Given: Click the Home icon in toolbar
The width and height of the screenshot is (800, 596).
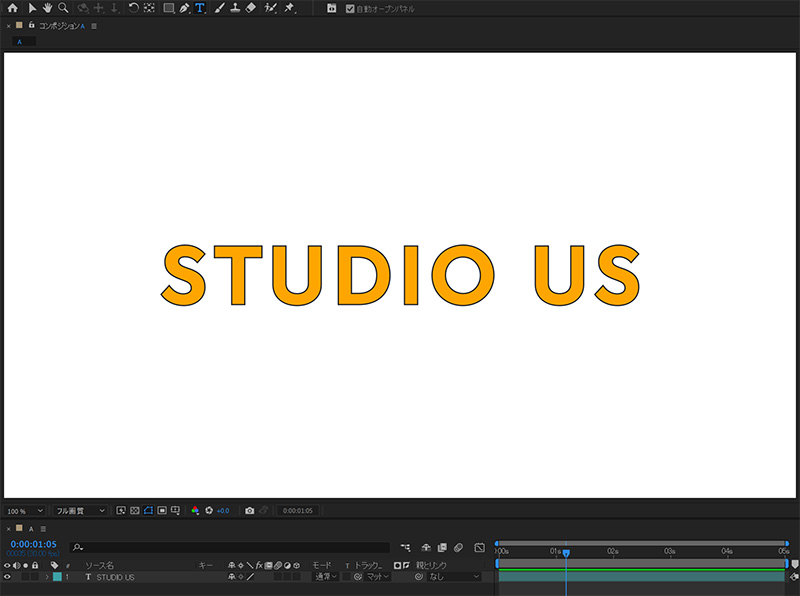Looking at the screenshot, I should [12, 8].
